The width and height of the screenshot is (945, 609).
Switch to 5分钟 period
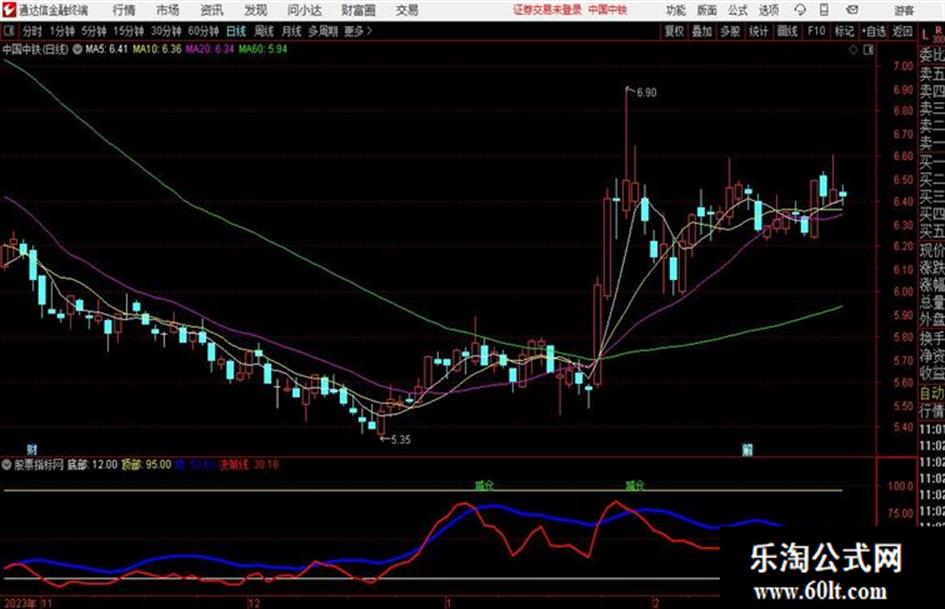click(93, 31)
